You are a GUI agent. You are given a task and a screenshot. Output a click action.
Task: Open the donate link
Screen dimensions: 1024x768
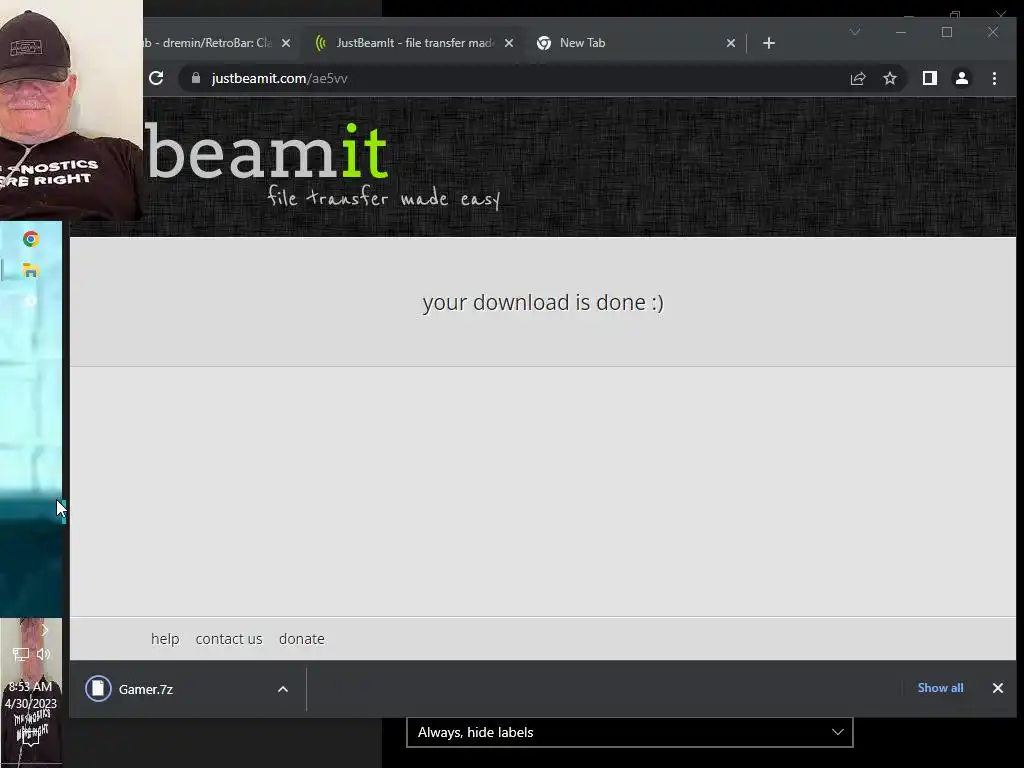click(302, 639)
